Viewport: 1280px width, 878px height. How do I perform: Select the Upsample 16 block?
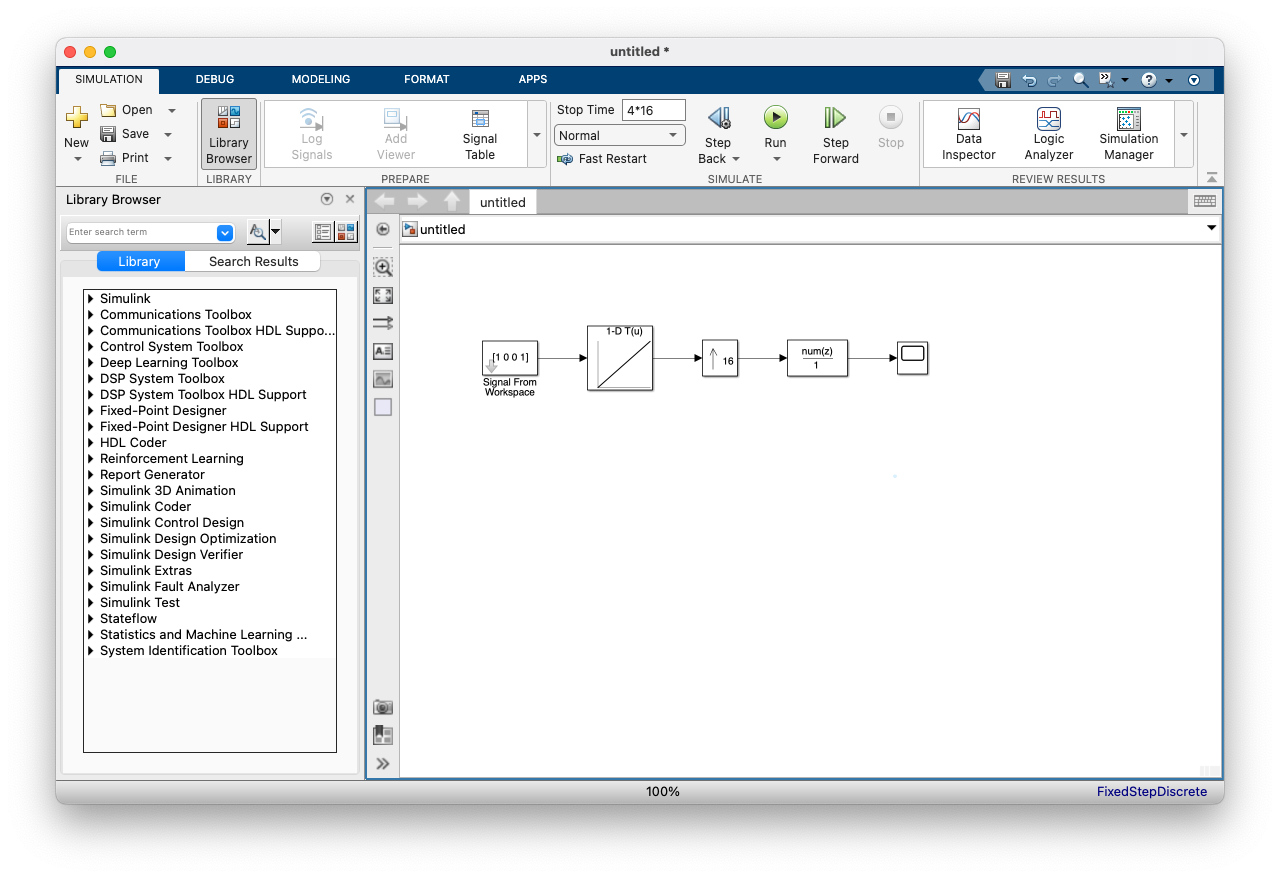pyautogui.click(x=720, y=358)
